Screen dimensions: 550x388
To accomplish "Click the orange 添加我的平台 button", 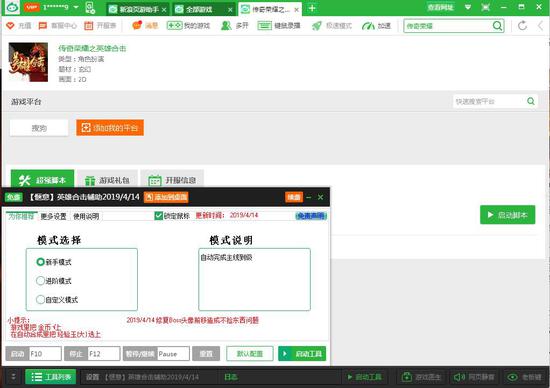I will click(110, 128).
